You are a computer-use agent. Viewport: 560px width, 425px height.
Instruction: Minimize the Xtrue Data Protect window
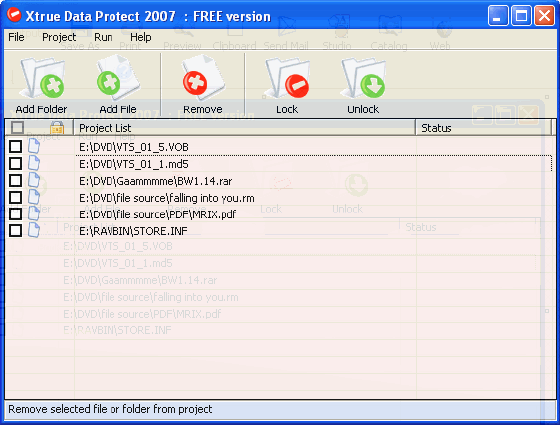coord(498,16)
